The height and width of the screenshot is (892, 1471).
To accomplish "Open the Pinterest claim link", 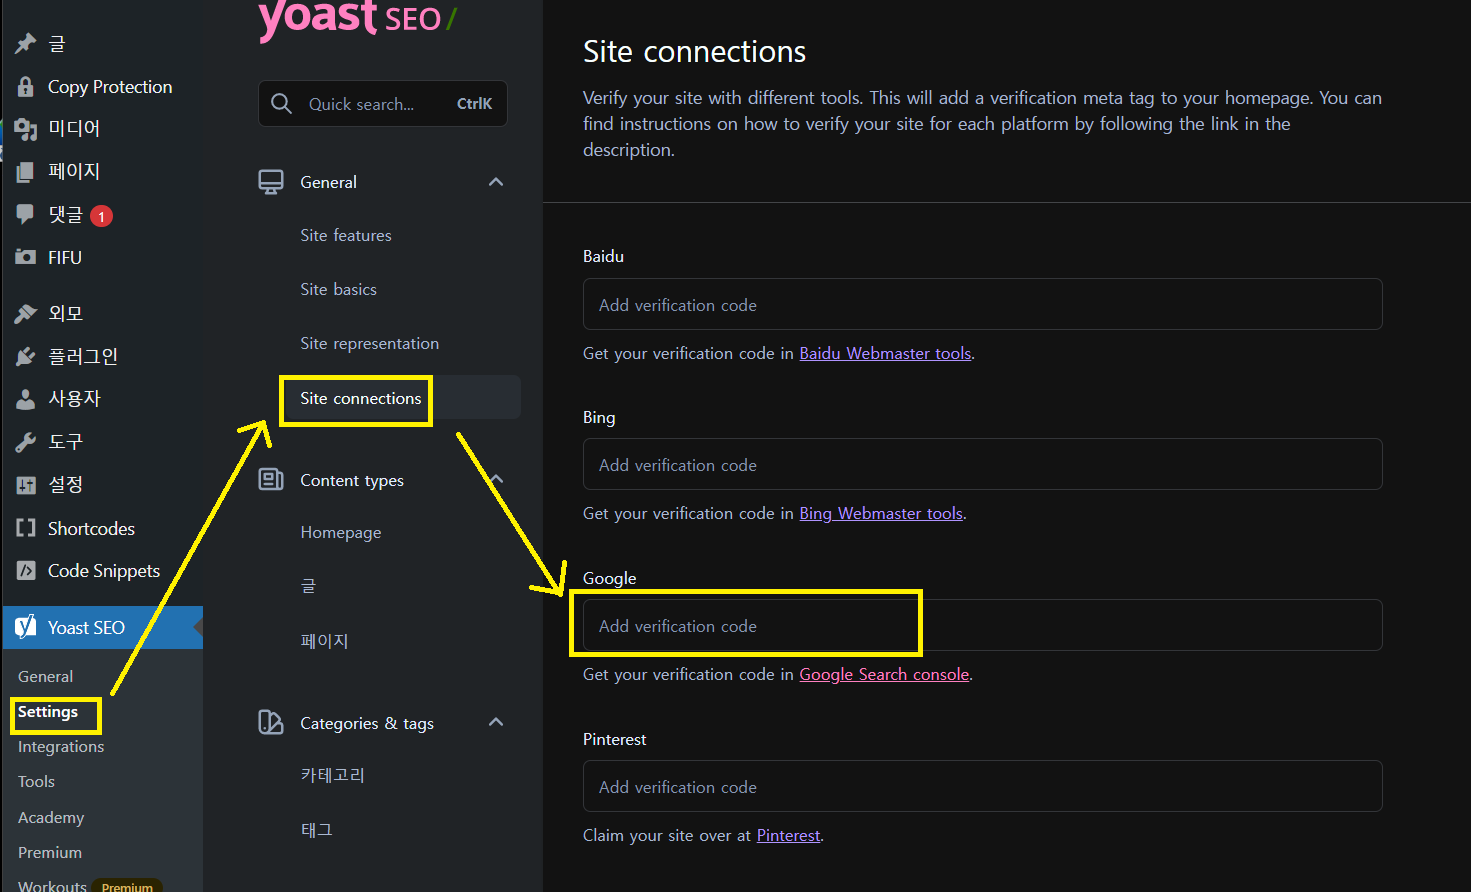I will click(x=788, y=835).
